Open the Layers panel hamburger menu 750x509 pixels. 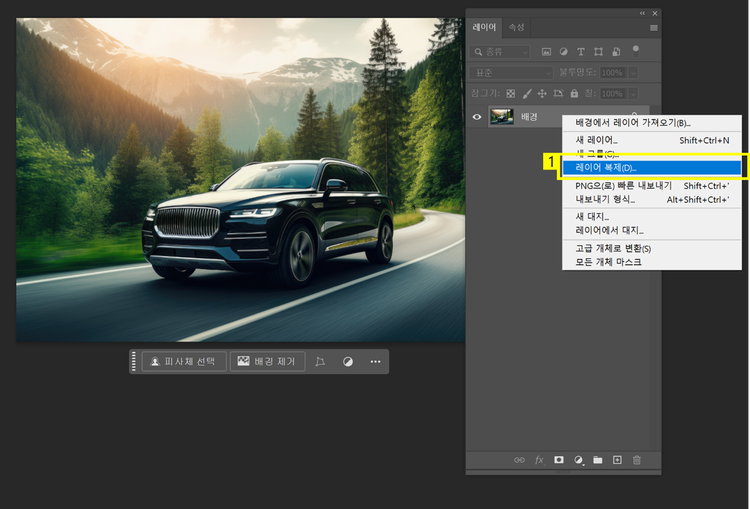[x=654, y=28]
